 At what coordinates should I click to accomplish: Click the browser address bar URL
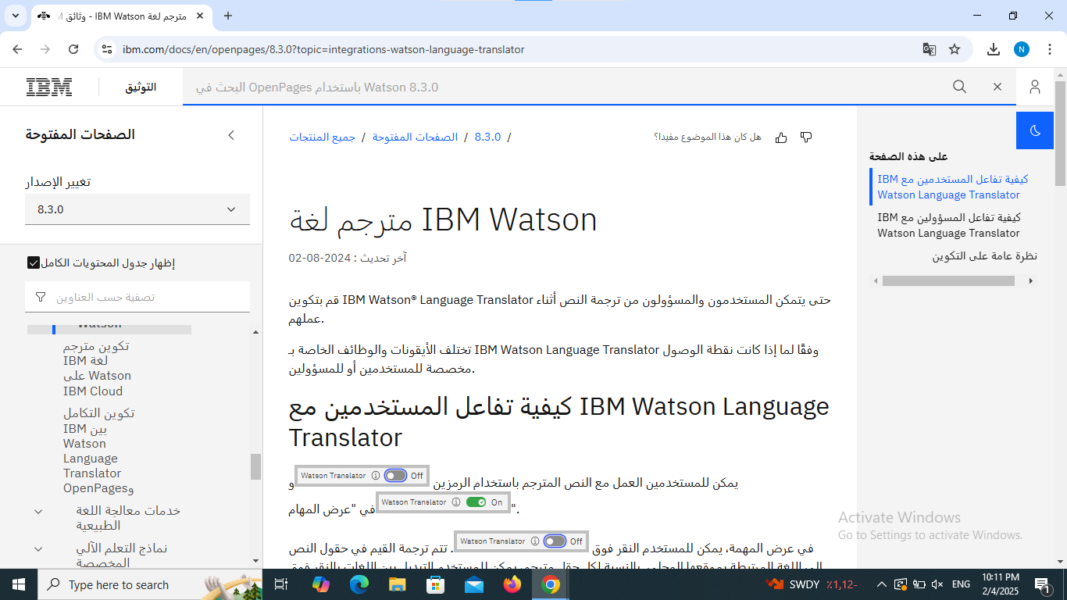point(323,49)
